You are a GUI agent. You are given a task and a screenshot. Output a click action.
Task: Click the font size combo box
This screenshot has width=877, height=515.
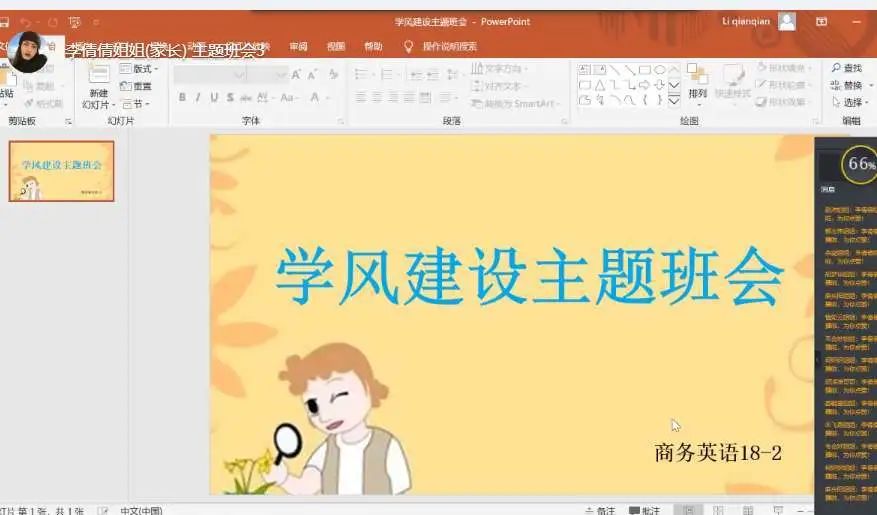267,74
